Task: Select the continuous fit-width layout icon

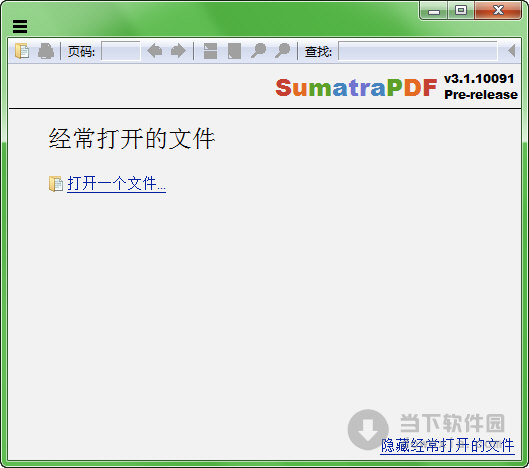Action: (211, 51)
